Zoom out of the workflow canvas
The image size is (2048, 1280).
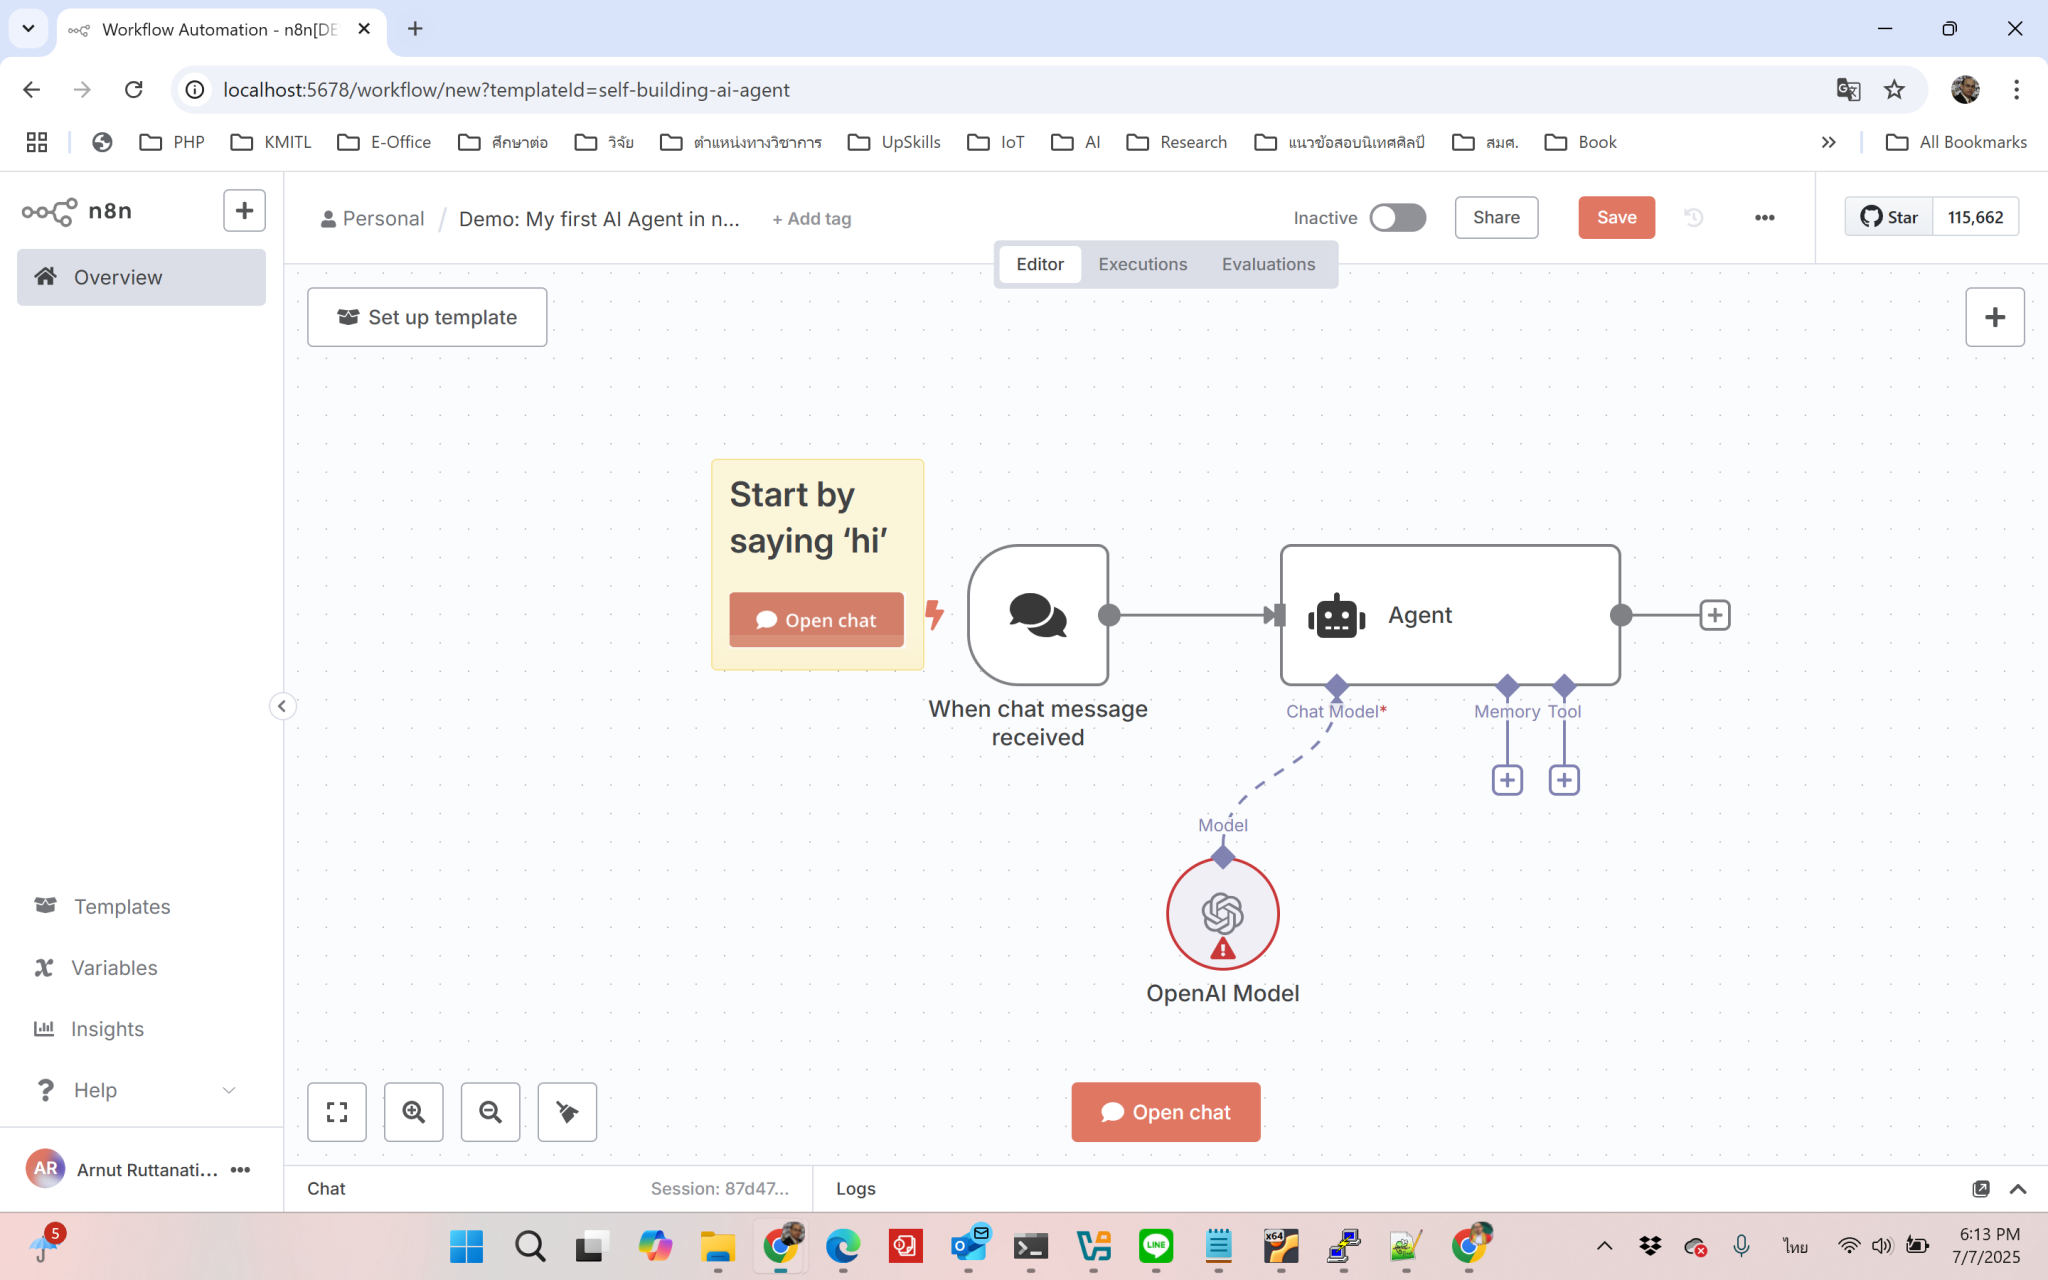coord(490,1112)
